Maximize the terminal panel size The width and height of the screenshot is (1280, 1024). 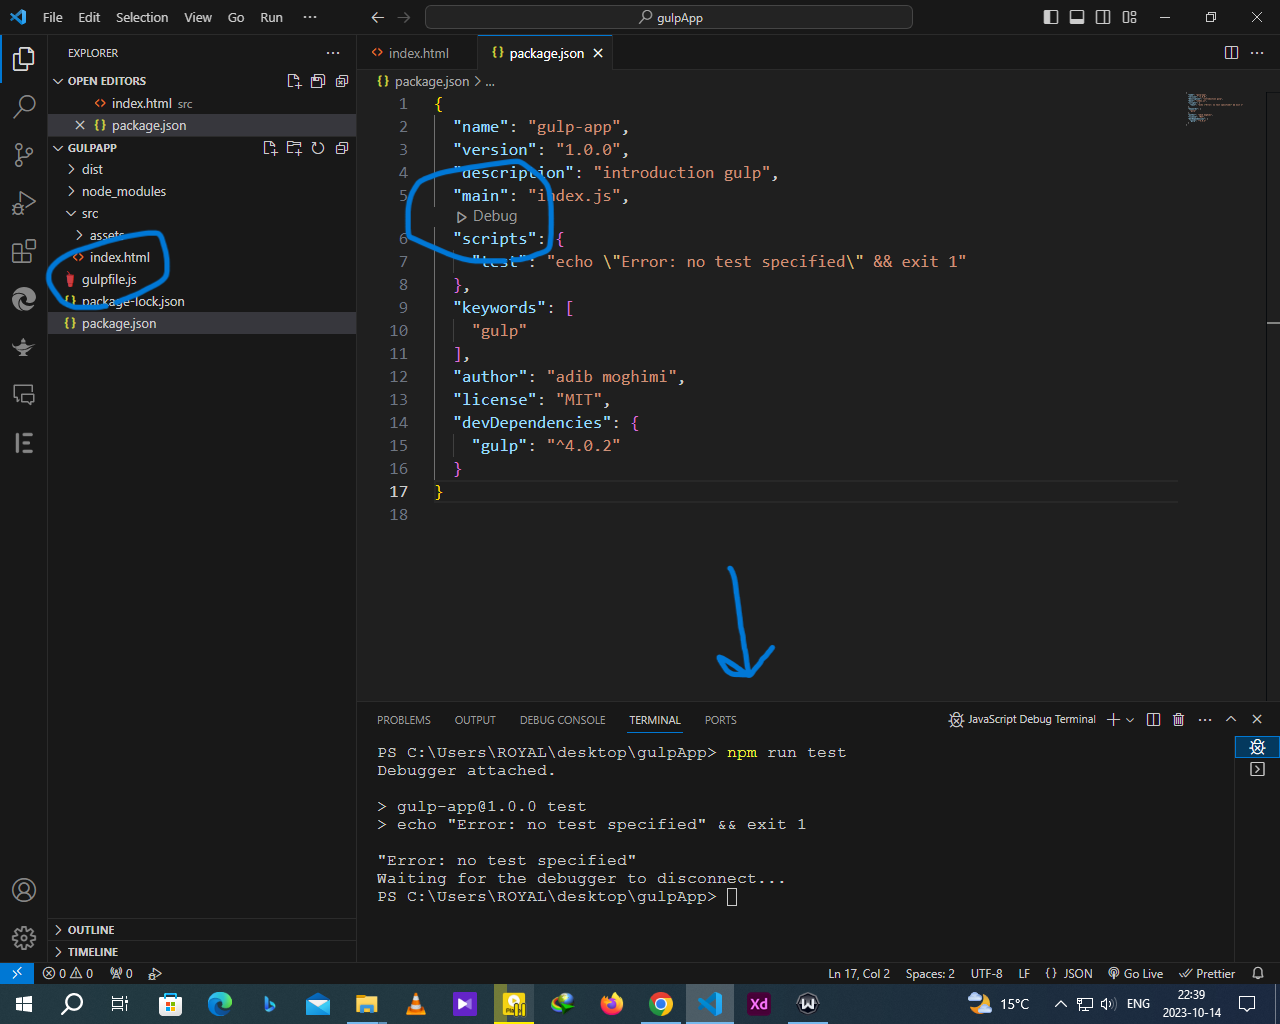[x=1231, y=719]
